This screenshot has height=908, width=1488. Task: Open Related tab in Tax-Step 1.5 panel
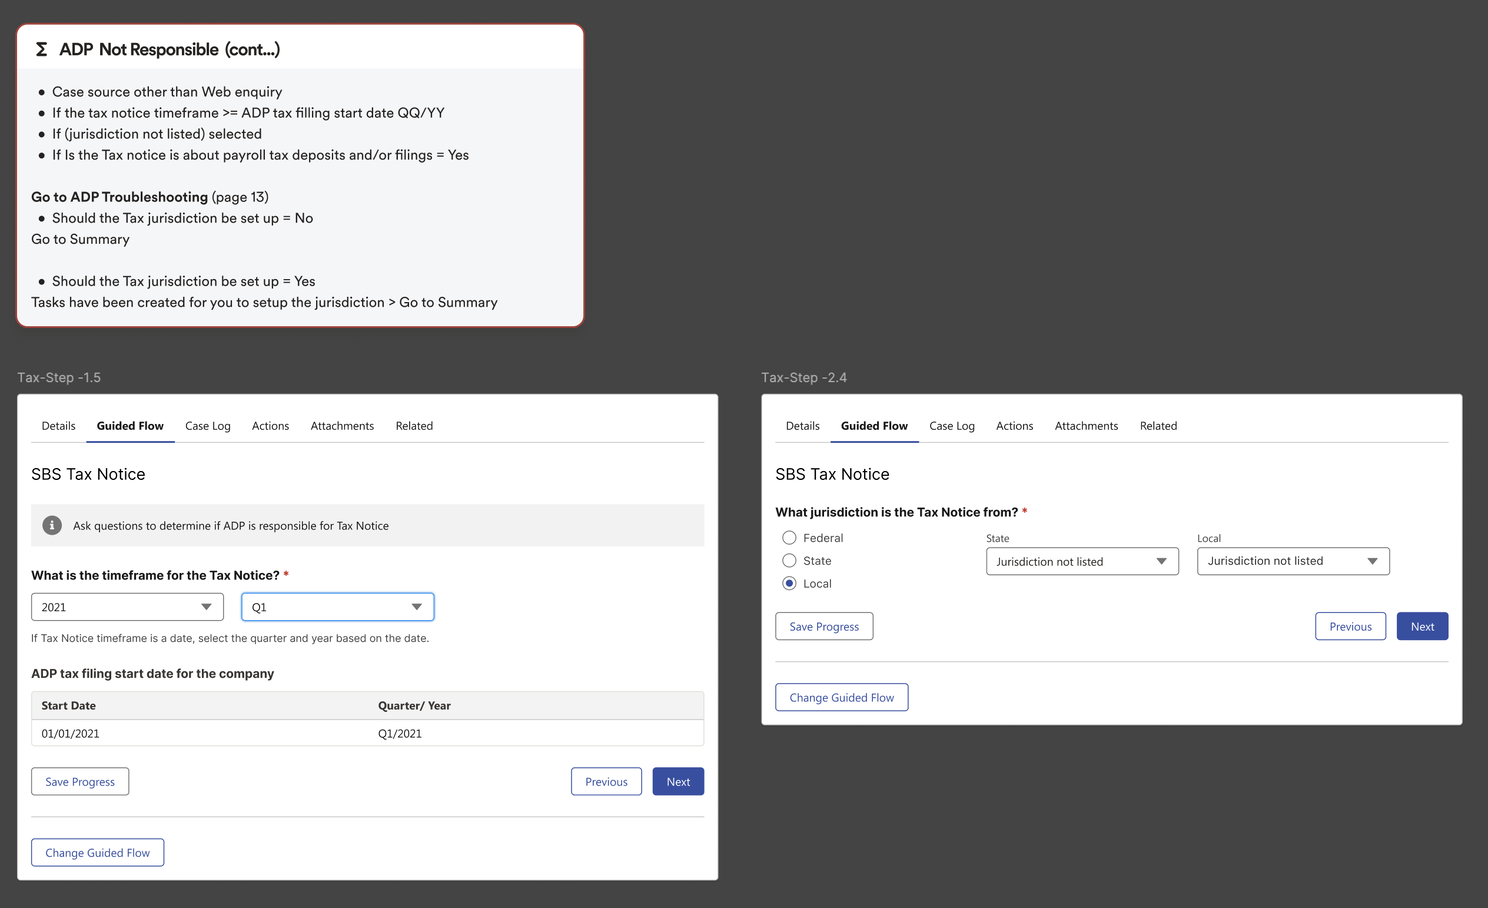[x=414, y=426]
